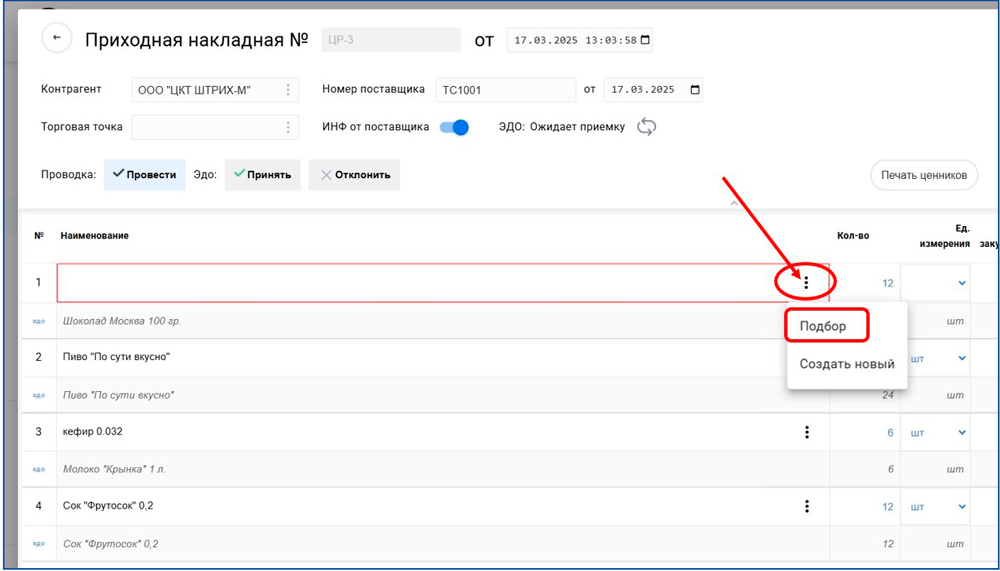Screen dimensions: 1000x571
Task: Click calendar icon in invoice date field
Action: 644,40
